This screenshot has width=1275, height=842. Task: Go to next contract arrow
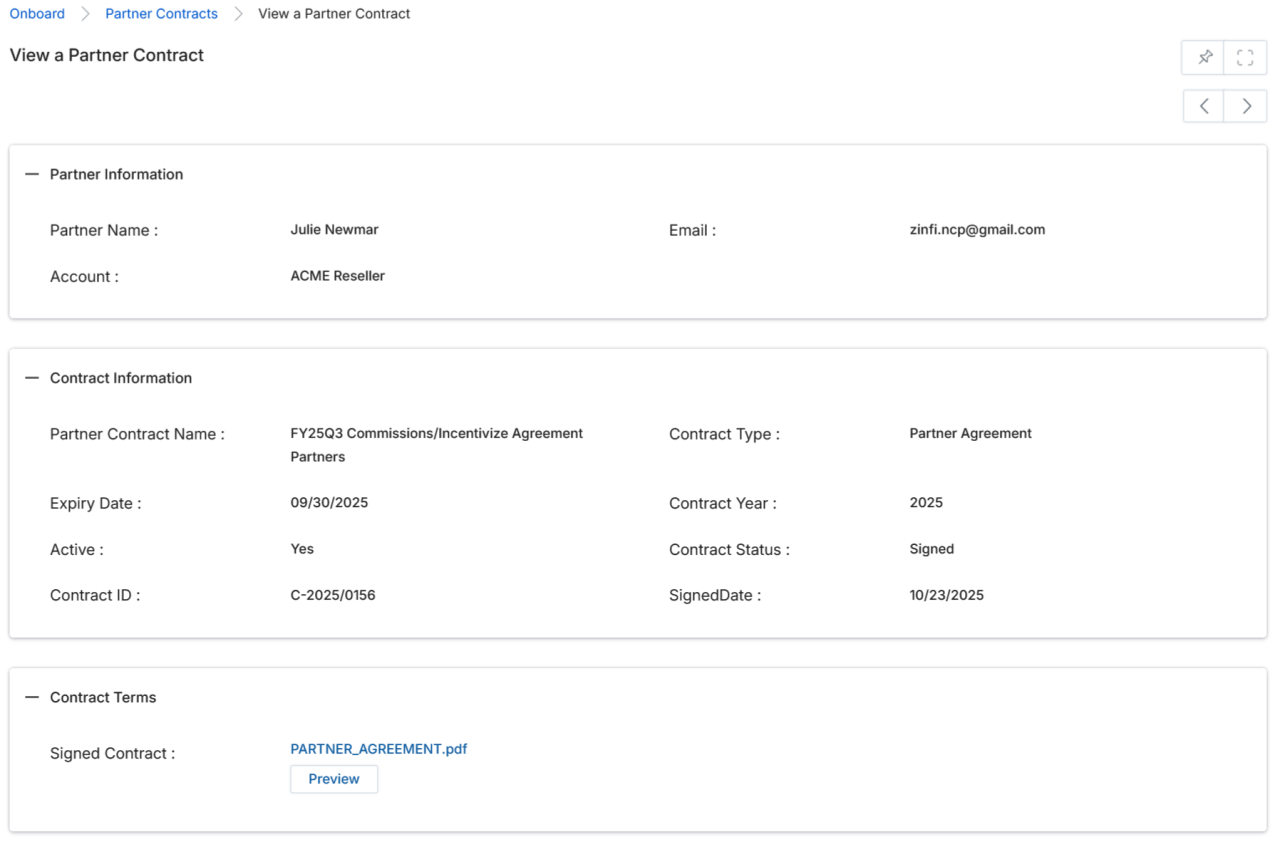[1246, 106]
